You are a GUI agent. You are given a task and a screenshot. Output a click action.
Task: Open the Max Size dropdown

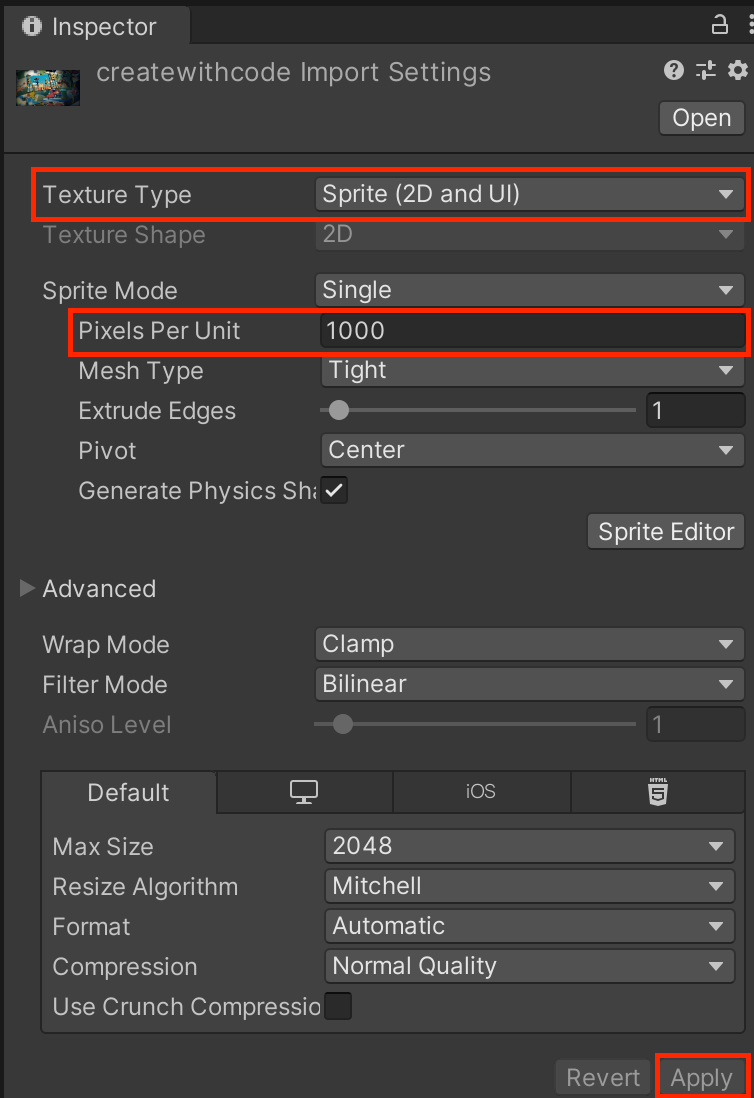[528, 846]
